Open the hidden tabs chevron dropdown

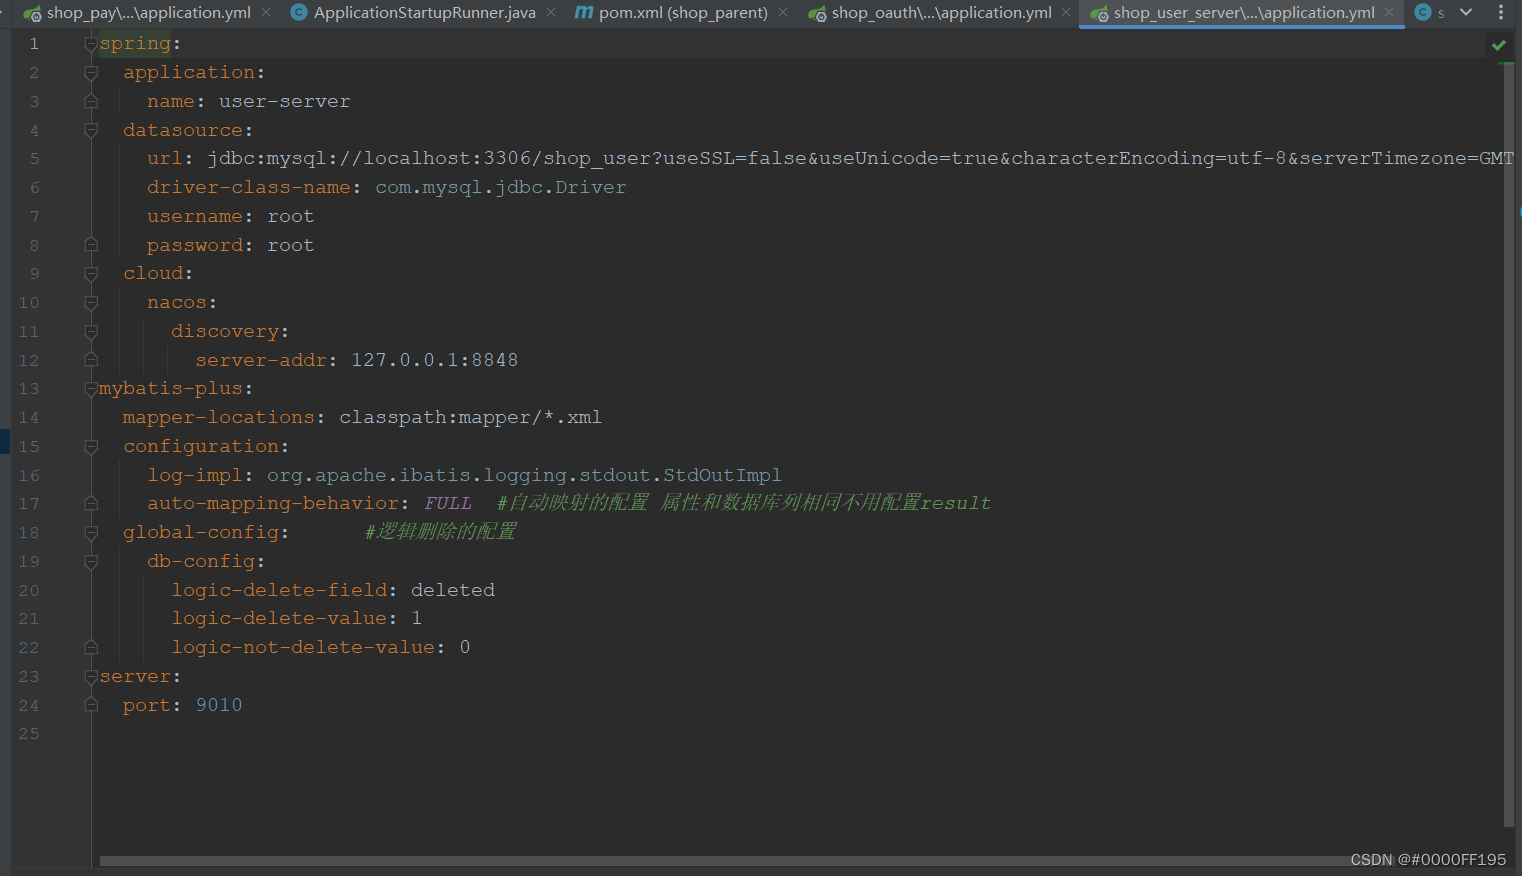[x=1466, y=12]
